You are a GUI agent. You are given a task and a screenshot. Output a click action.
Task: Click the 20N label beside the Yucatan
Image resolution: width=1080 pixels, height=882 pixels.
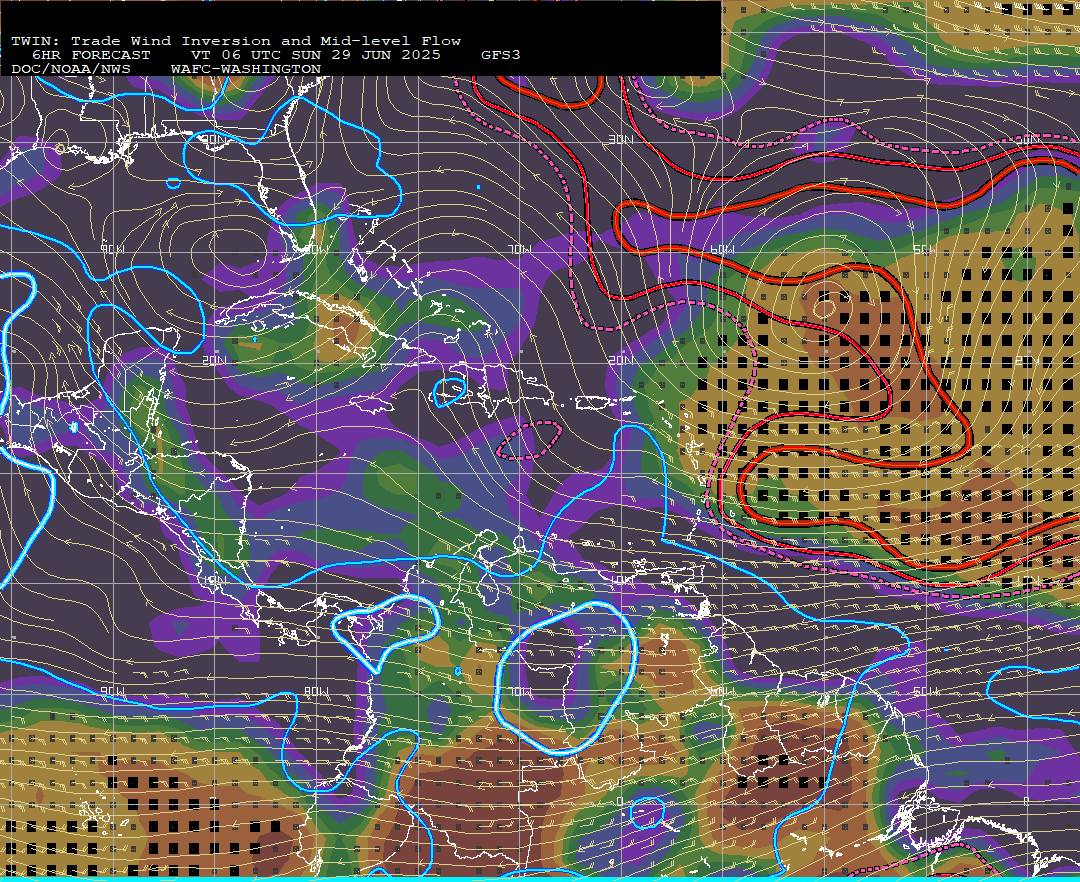click(214, 360)
